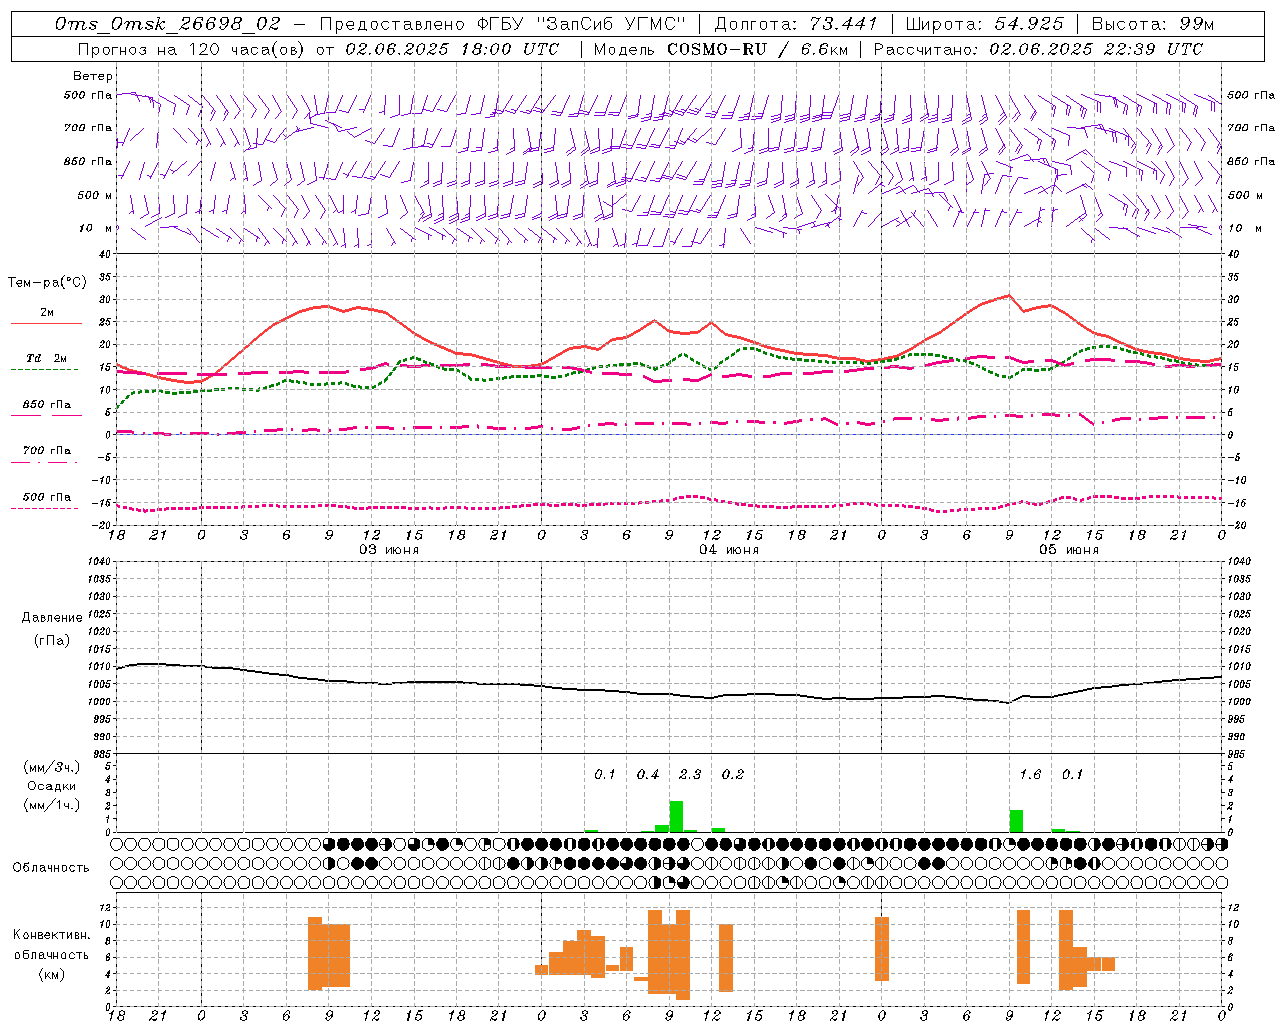Image resolution: width=1280 pixels, height=1024 pixels.
Task: Select the text Предоставлено ФГБУ "ЗапСиб УГМС"
Action: [x=503, y=24]
